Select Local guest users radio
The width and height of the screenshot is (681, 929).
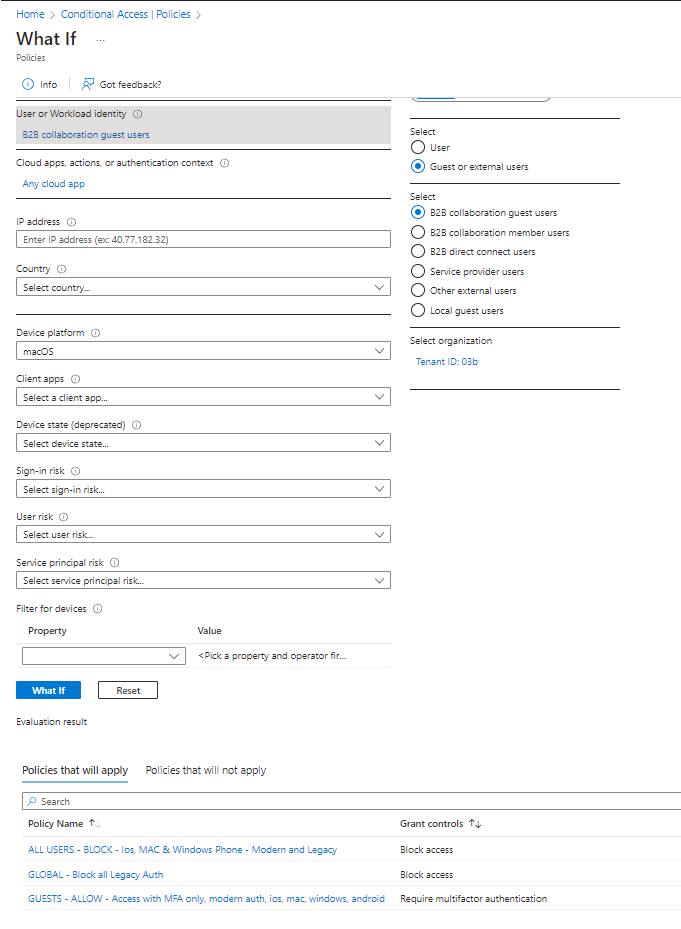[x=418, y=310]
